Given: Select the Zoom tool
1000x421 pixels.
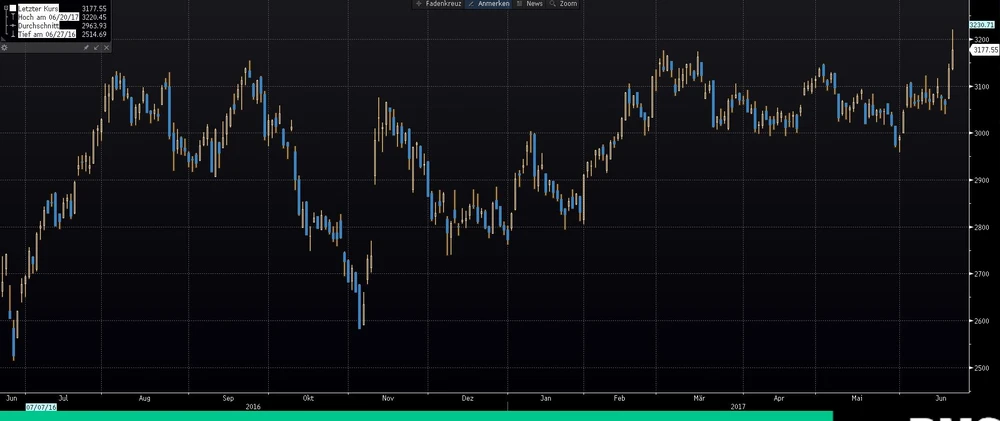Looking at the screenshot, I should [566, 4].
